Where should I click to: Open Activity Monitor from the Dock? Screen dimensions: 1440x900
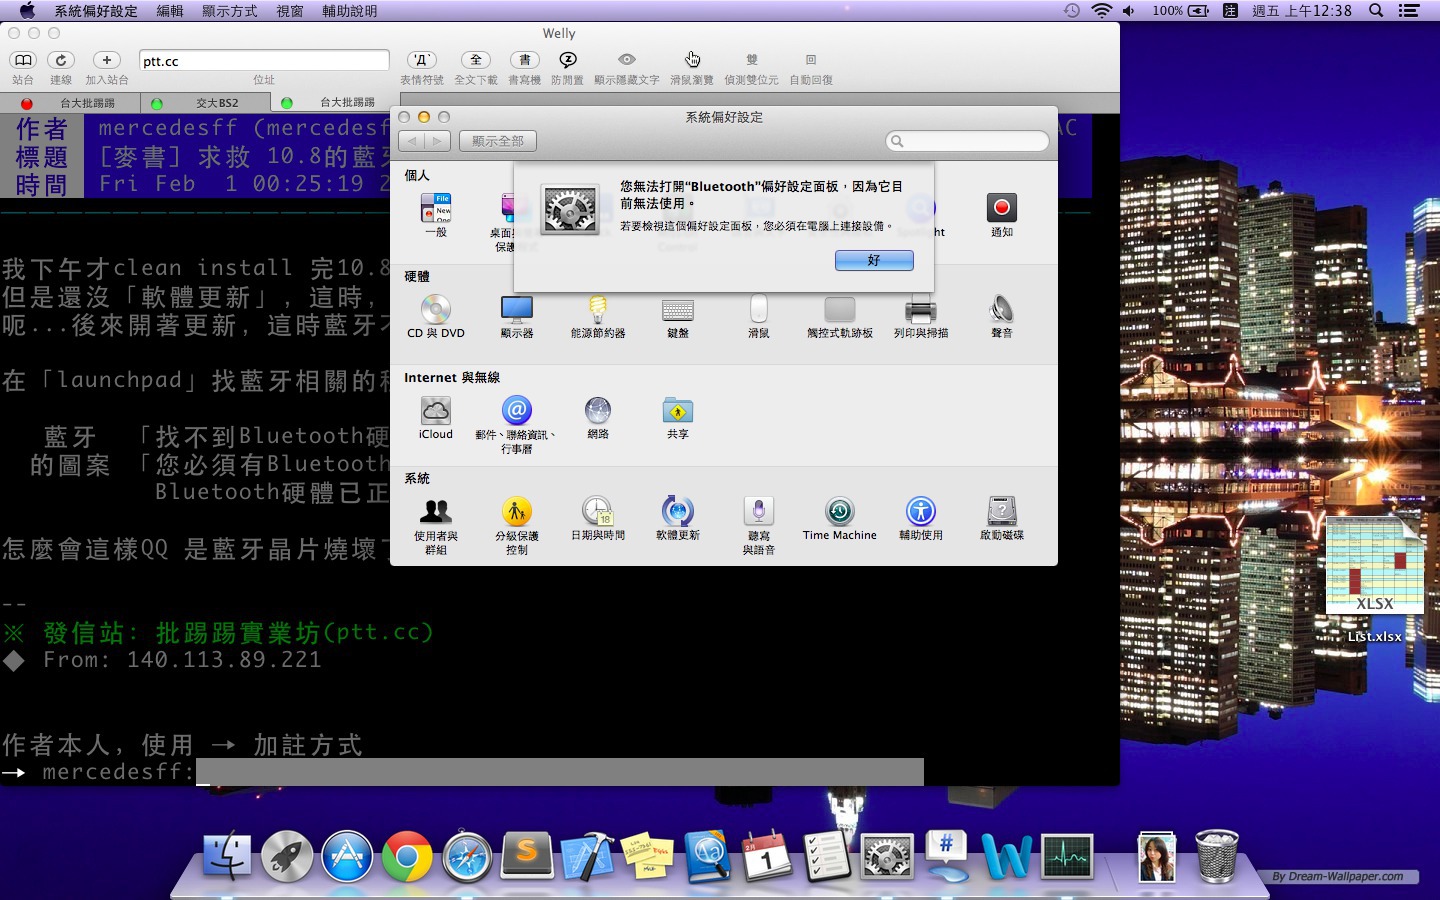click(1067, 857)
